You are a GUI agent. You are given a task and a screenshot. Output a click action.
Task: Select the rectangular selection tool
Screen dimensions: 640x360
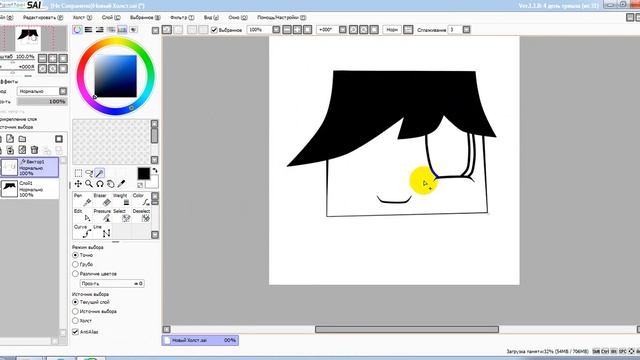78,173
